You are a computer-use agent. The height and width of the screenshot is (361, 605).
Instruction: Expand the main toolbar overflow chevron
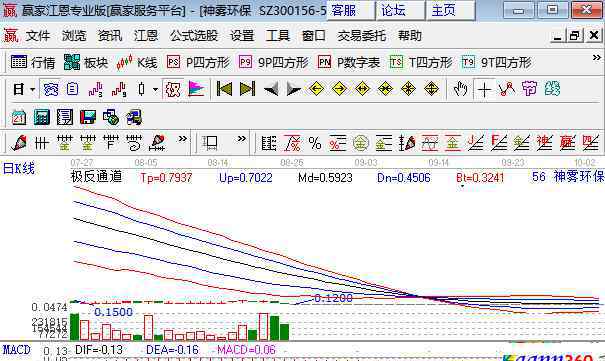click(597, 58)
